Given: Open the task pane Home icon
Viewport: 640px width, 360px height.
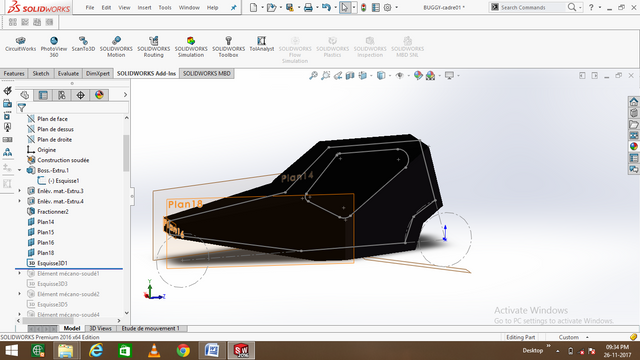Looking at the screenshot, I should [x=633, y=101].
